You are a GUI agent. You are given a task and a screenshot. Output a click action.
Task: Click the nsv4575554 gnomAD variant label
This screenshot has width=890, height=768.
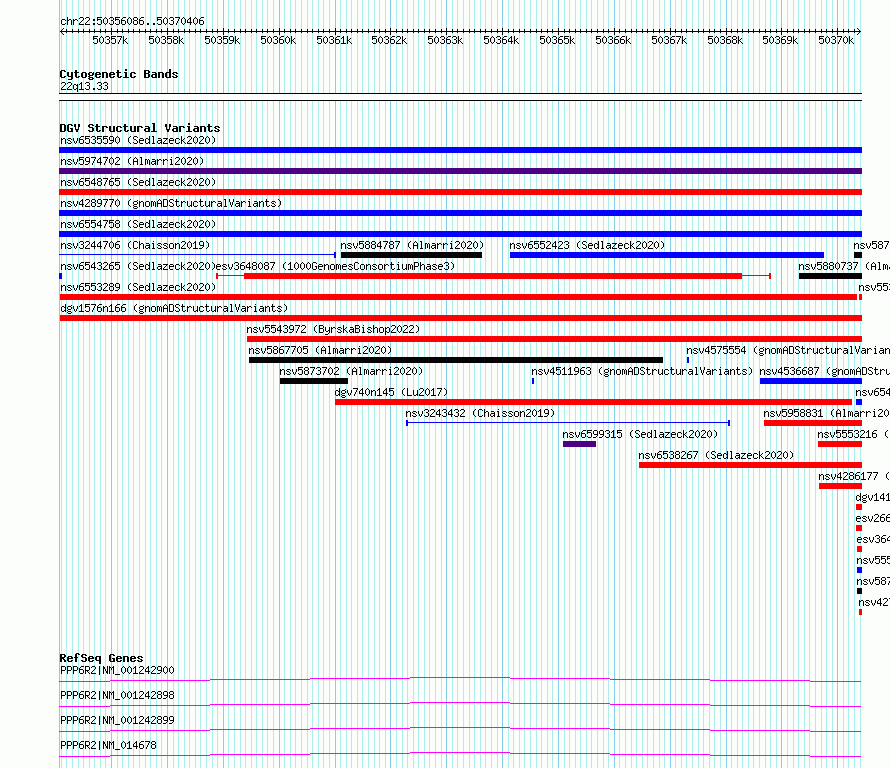click(788, 350)
